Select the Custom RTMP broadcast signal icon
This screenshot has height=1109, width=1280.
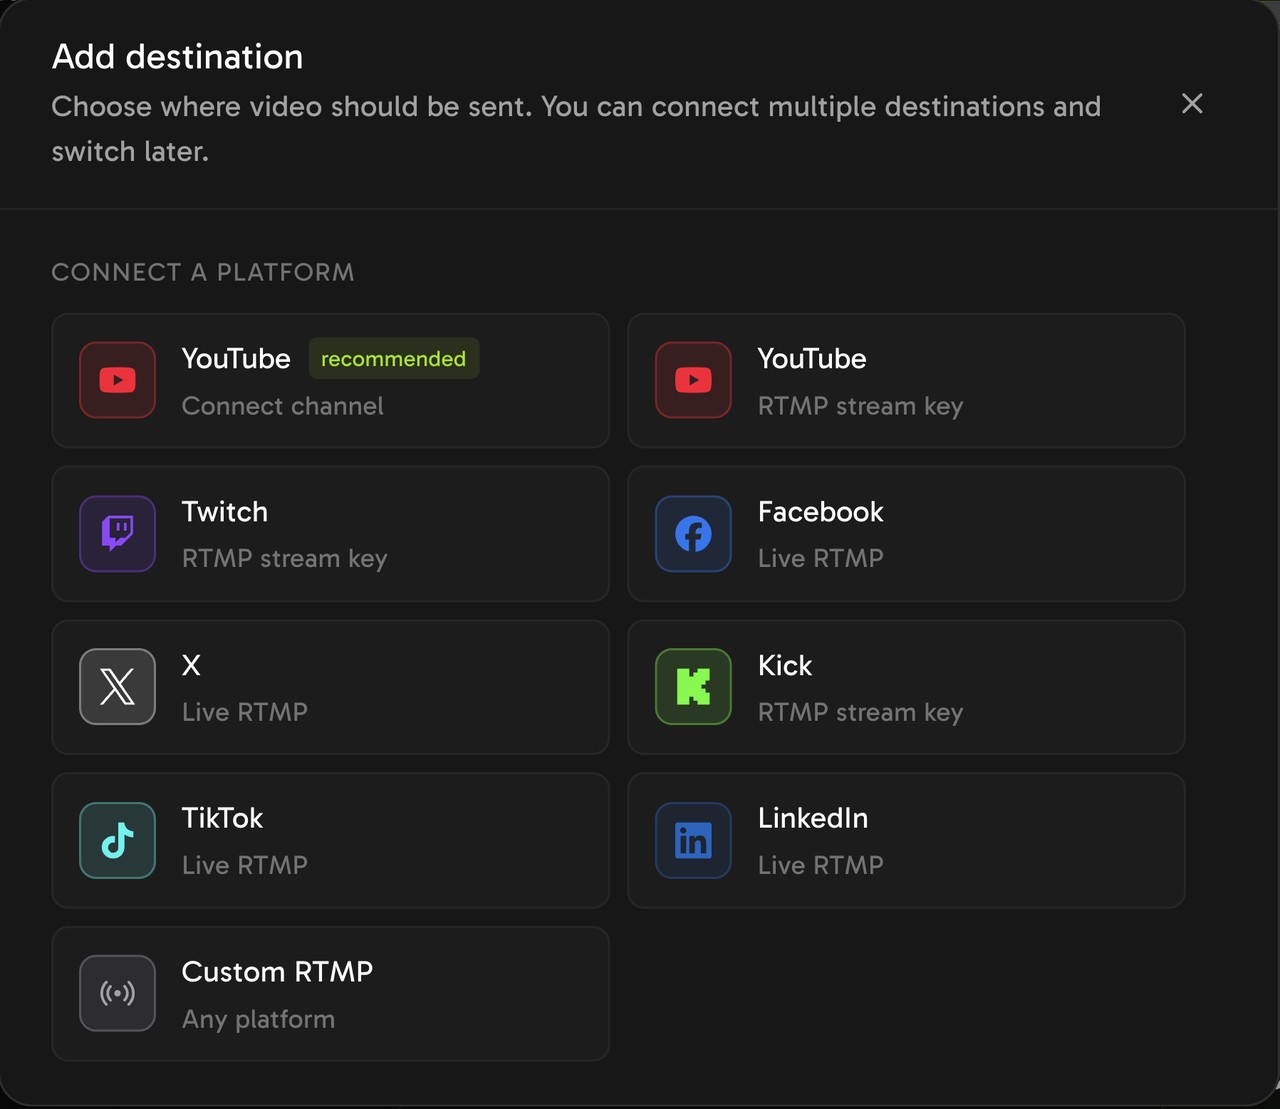coord(118,994)
